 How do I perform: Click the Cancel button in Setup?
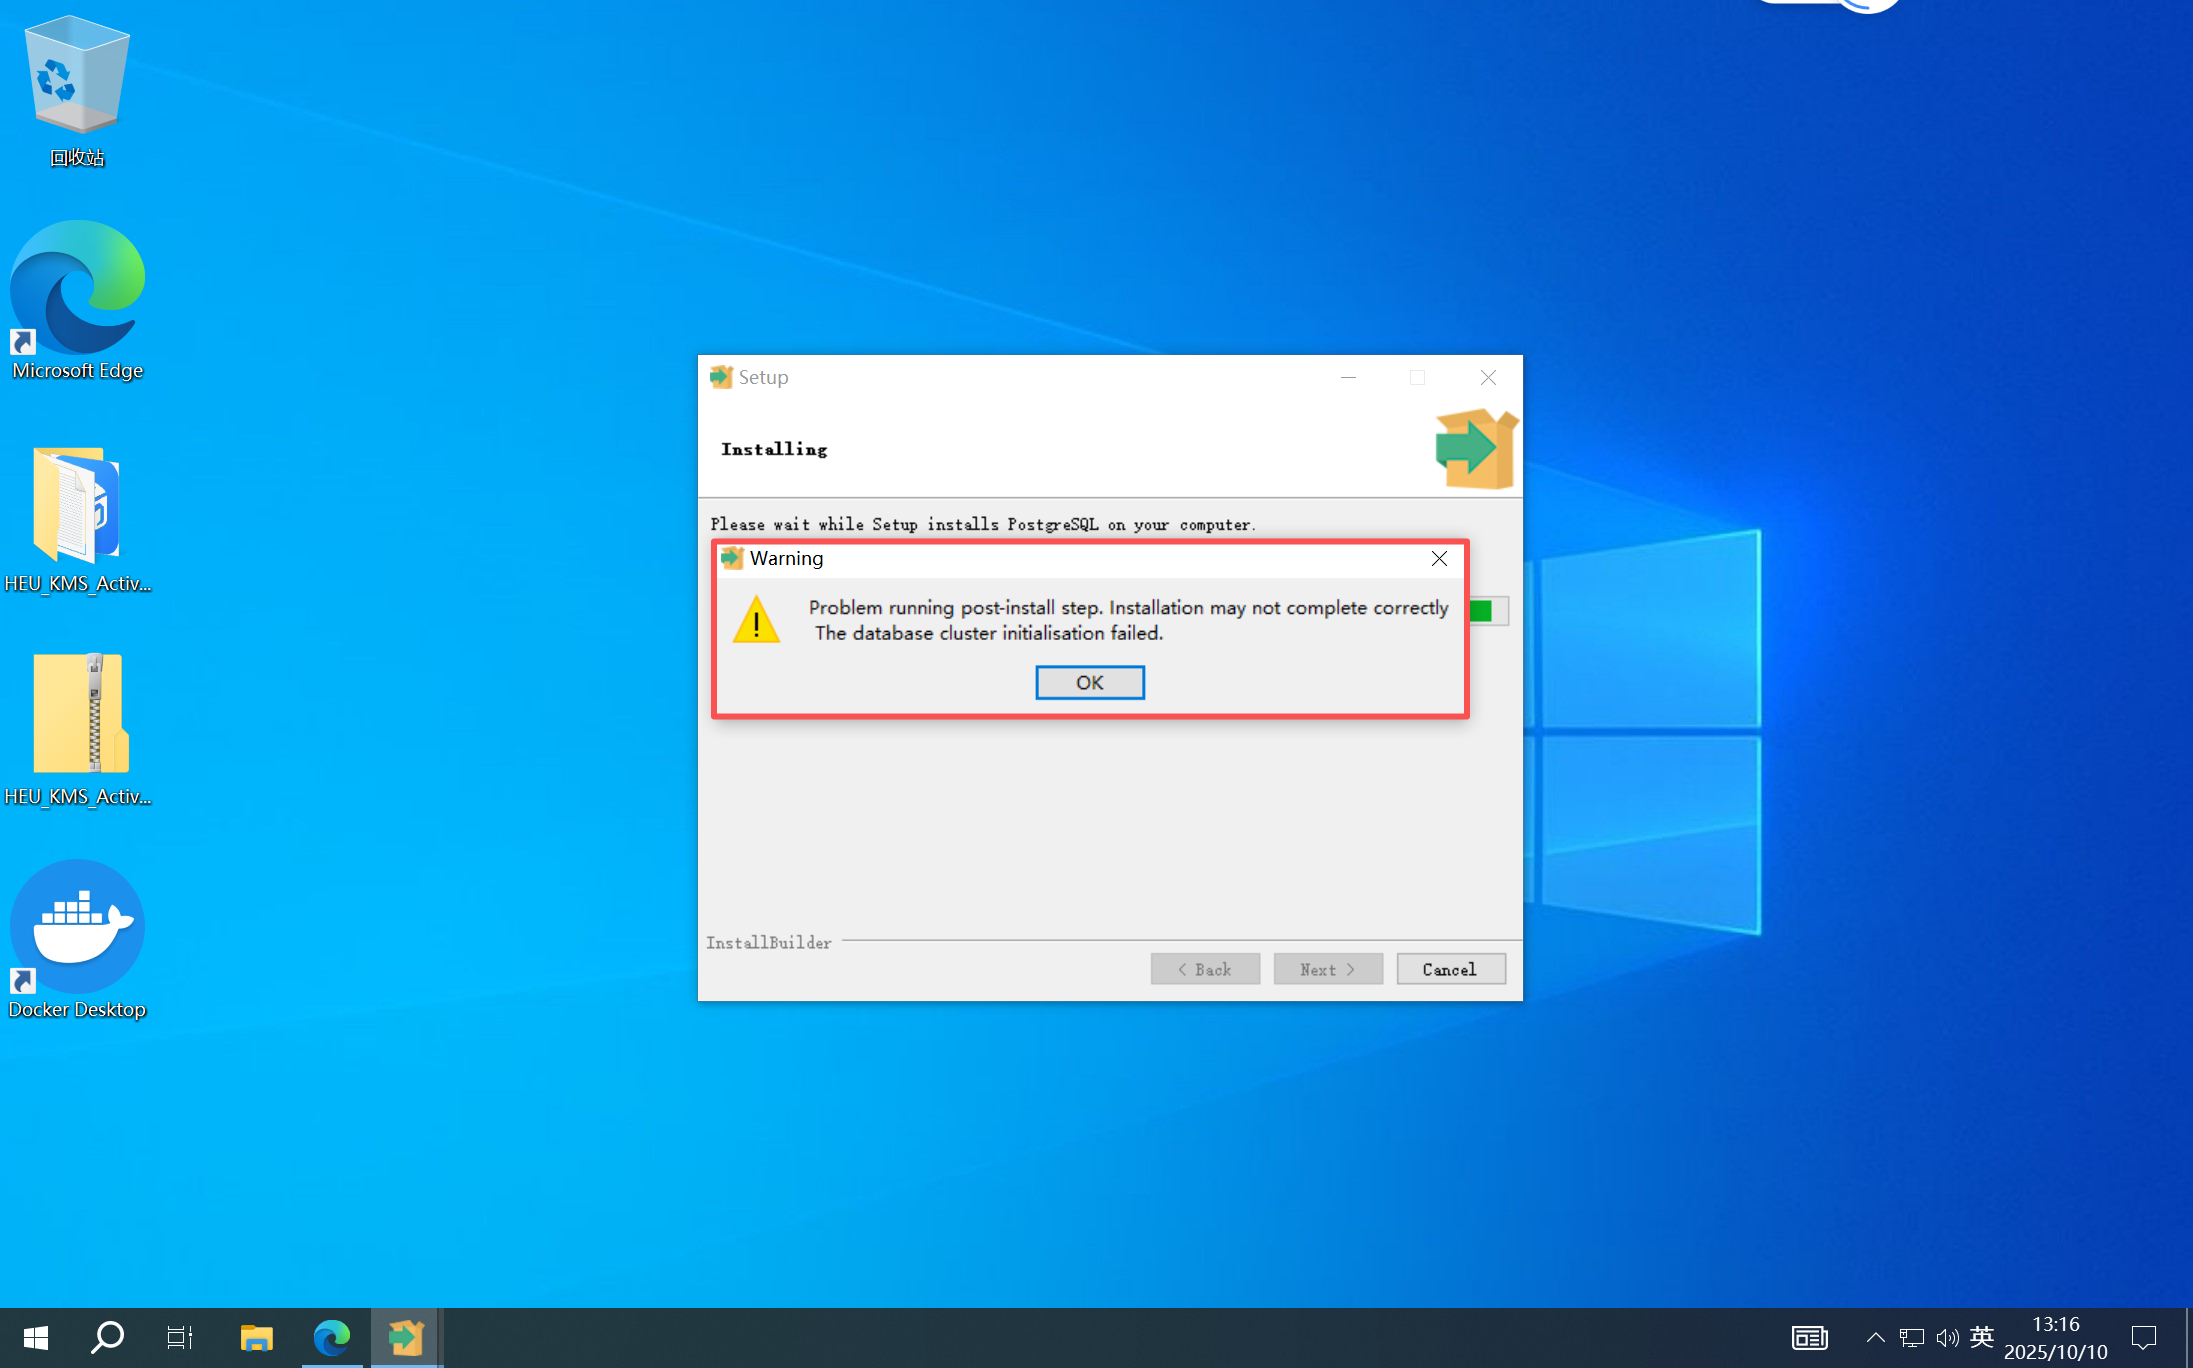click(x=1450, y=969)
